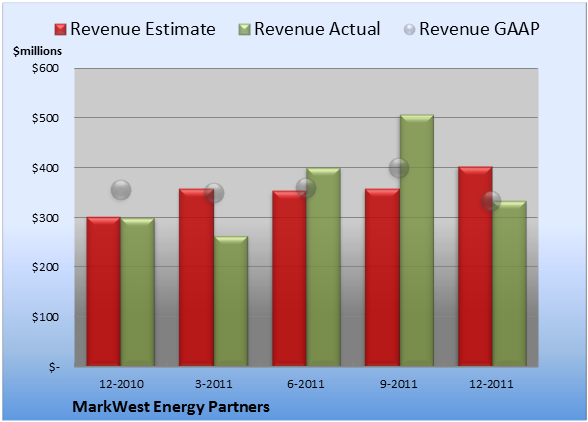Image resolution: width=588 pixels, height=422 pixels.
Task: Click the 3-2011 x-axis label
Action: (214, 384)
